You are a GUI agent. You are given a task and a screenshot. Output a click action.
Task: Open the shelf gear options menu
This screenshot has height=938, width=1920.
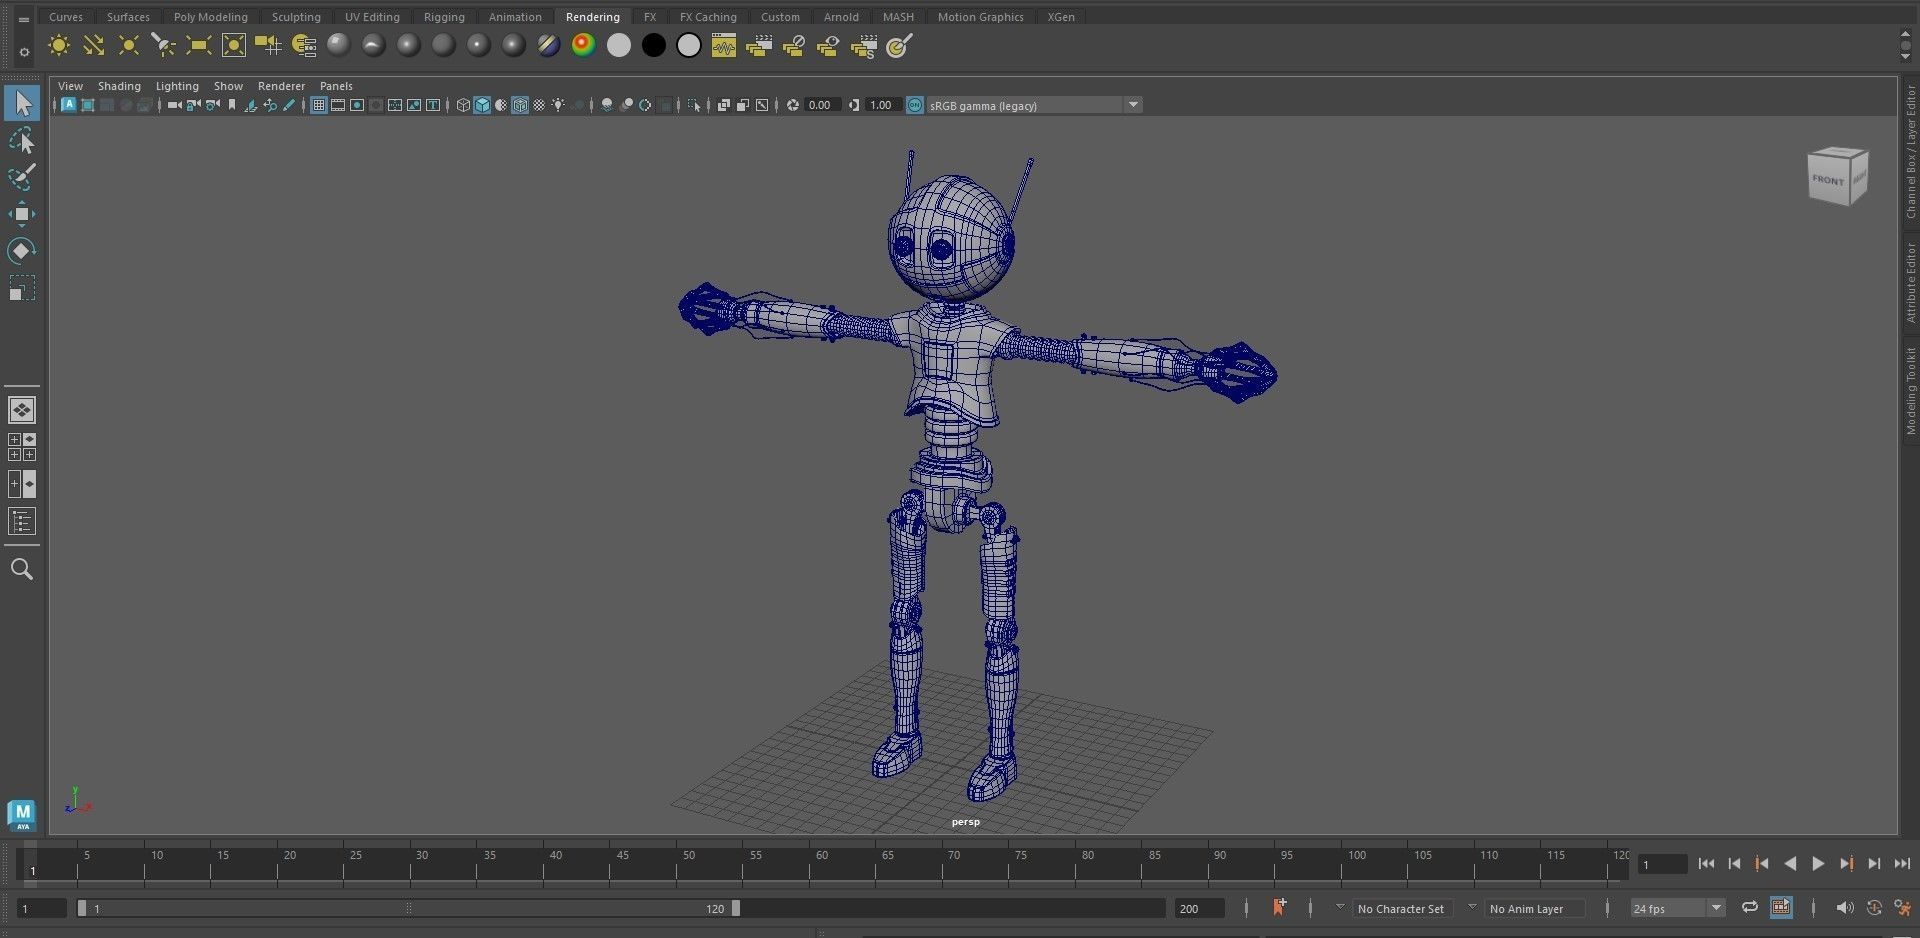click(24, 51)
